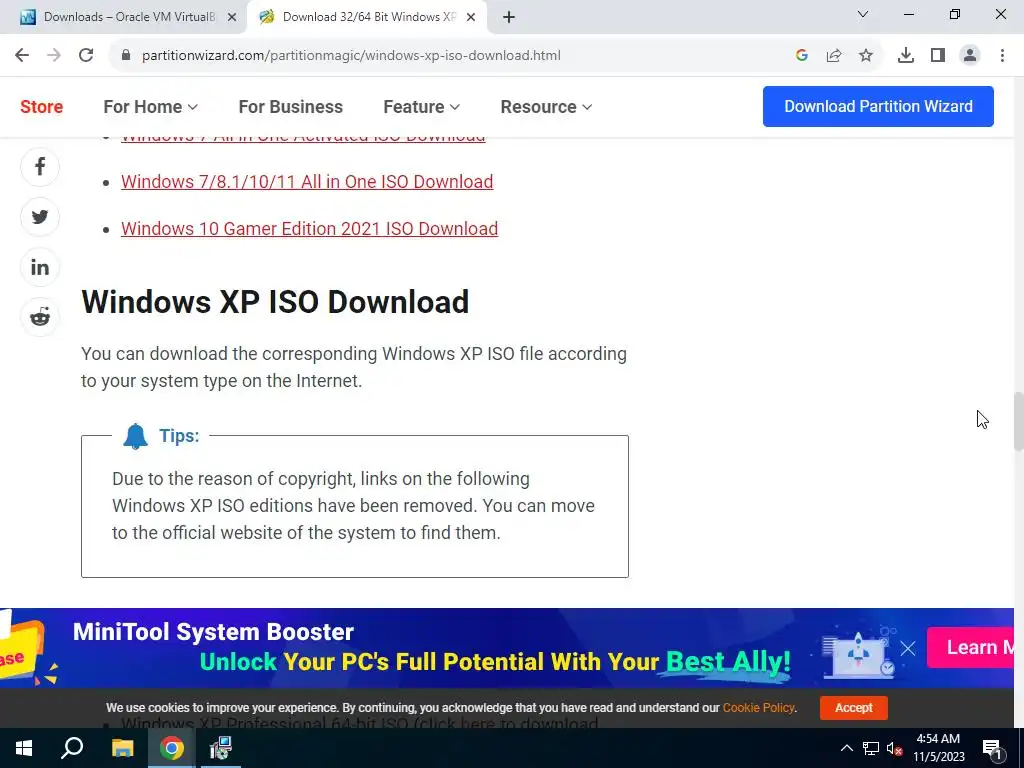Click muted volume tray icon
Screen dimensions: 1024x768
coord(895,748)
